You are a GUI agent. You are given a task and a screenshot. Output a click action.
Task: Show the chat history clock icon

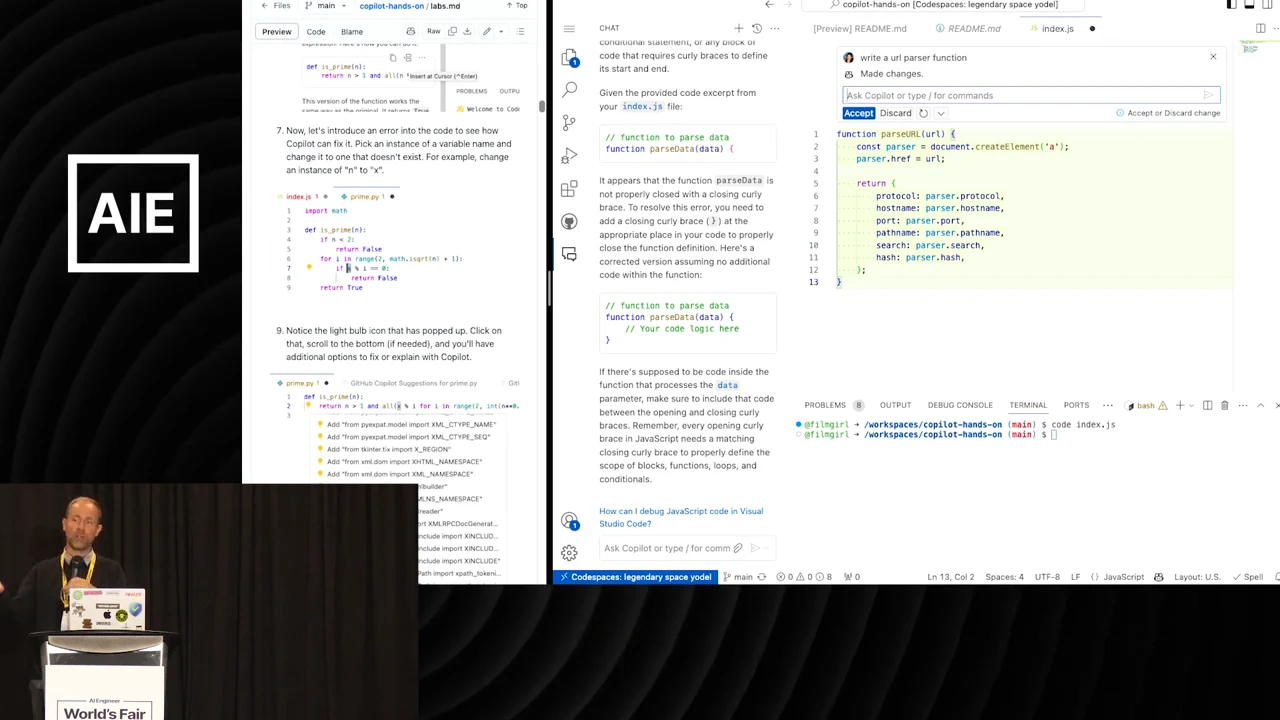point(756,28)
